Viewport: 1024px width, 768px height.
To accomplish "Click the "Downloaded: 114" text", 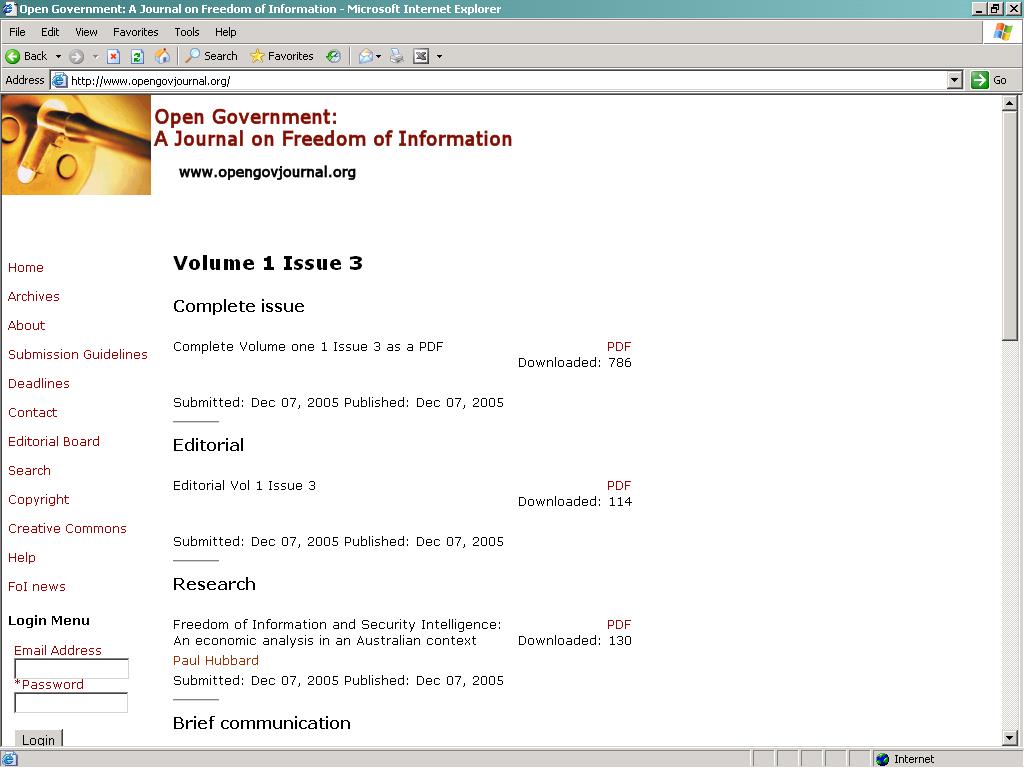I will pyautogui.click(x=575, y=502).
